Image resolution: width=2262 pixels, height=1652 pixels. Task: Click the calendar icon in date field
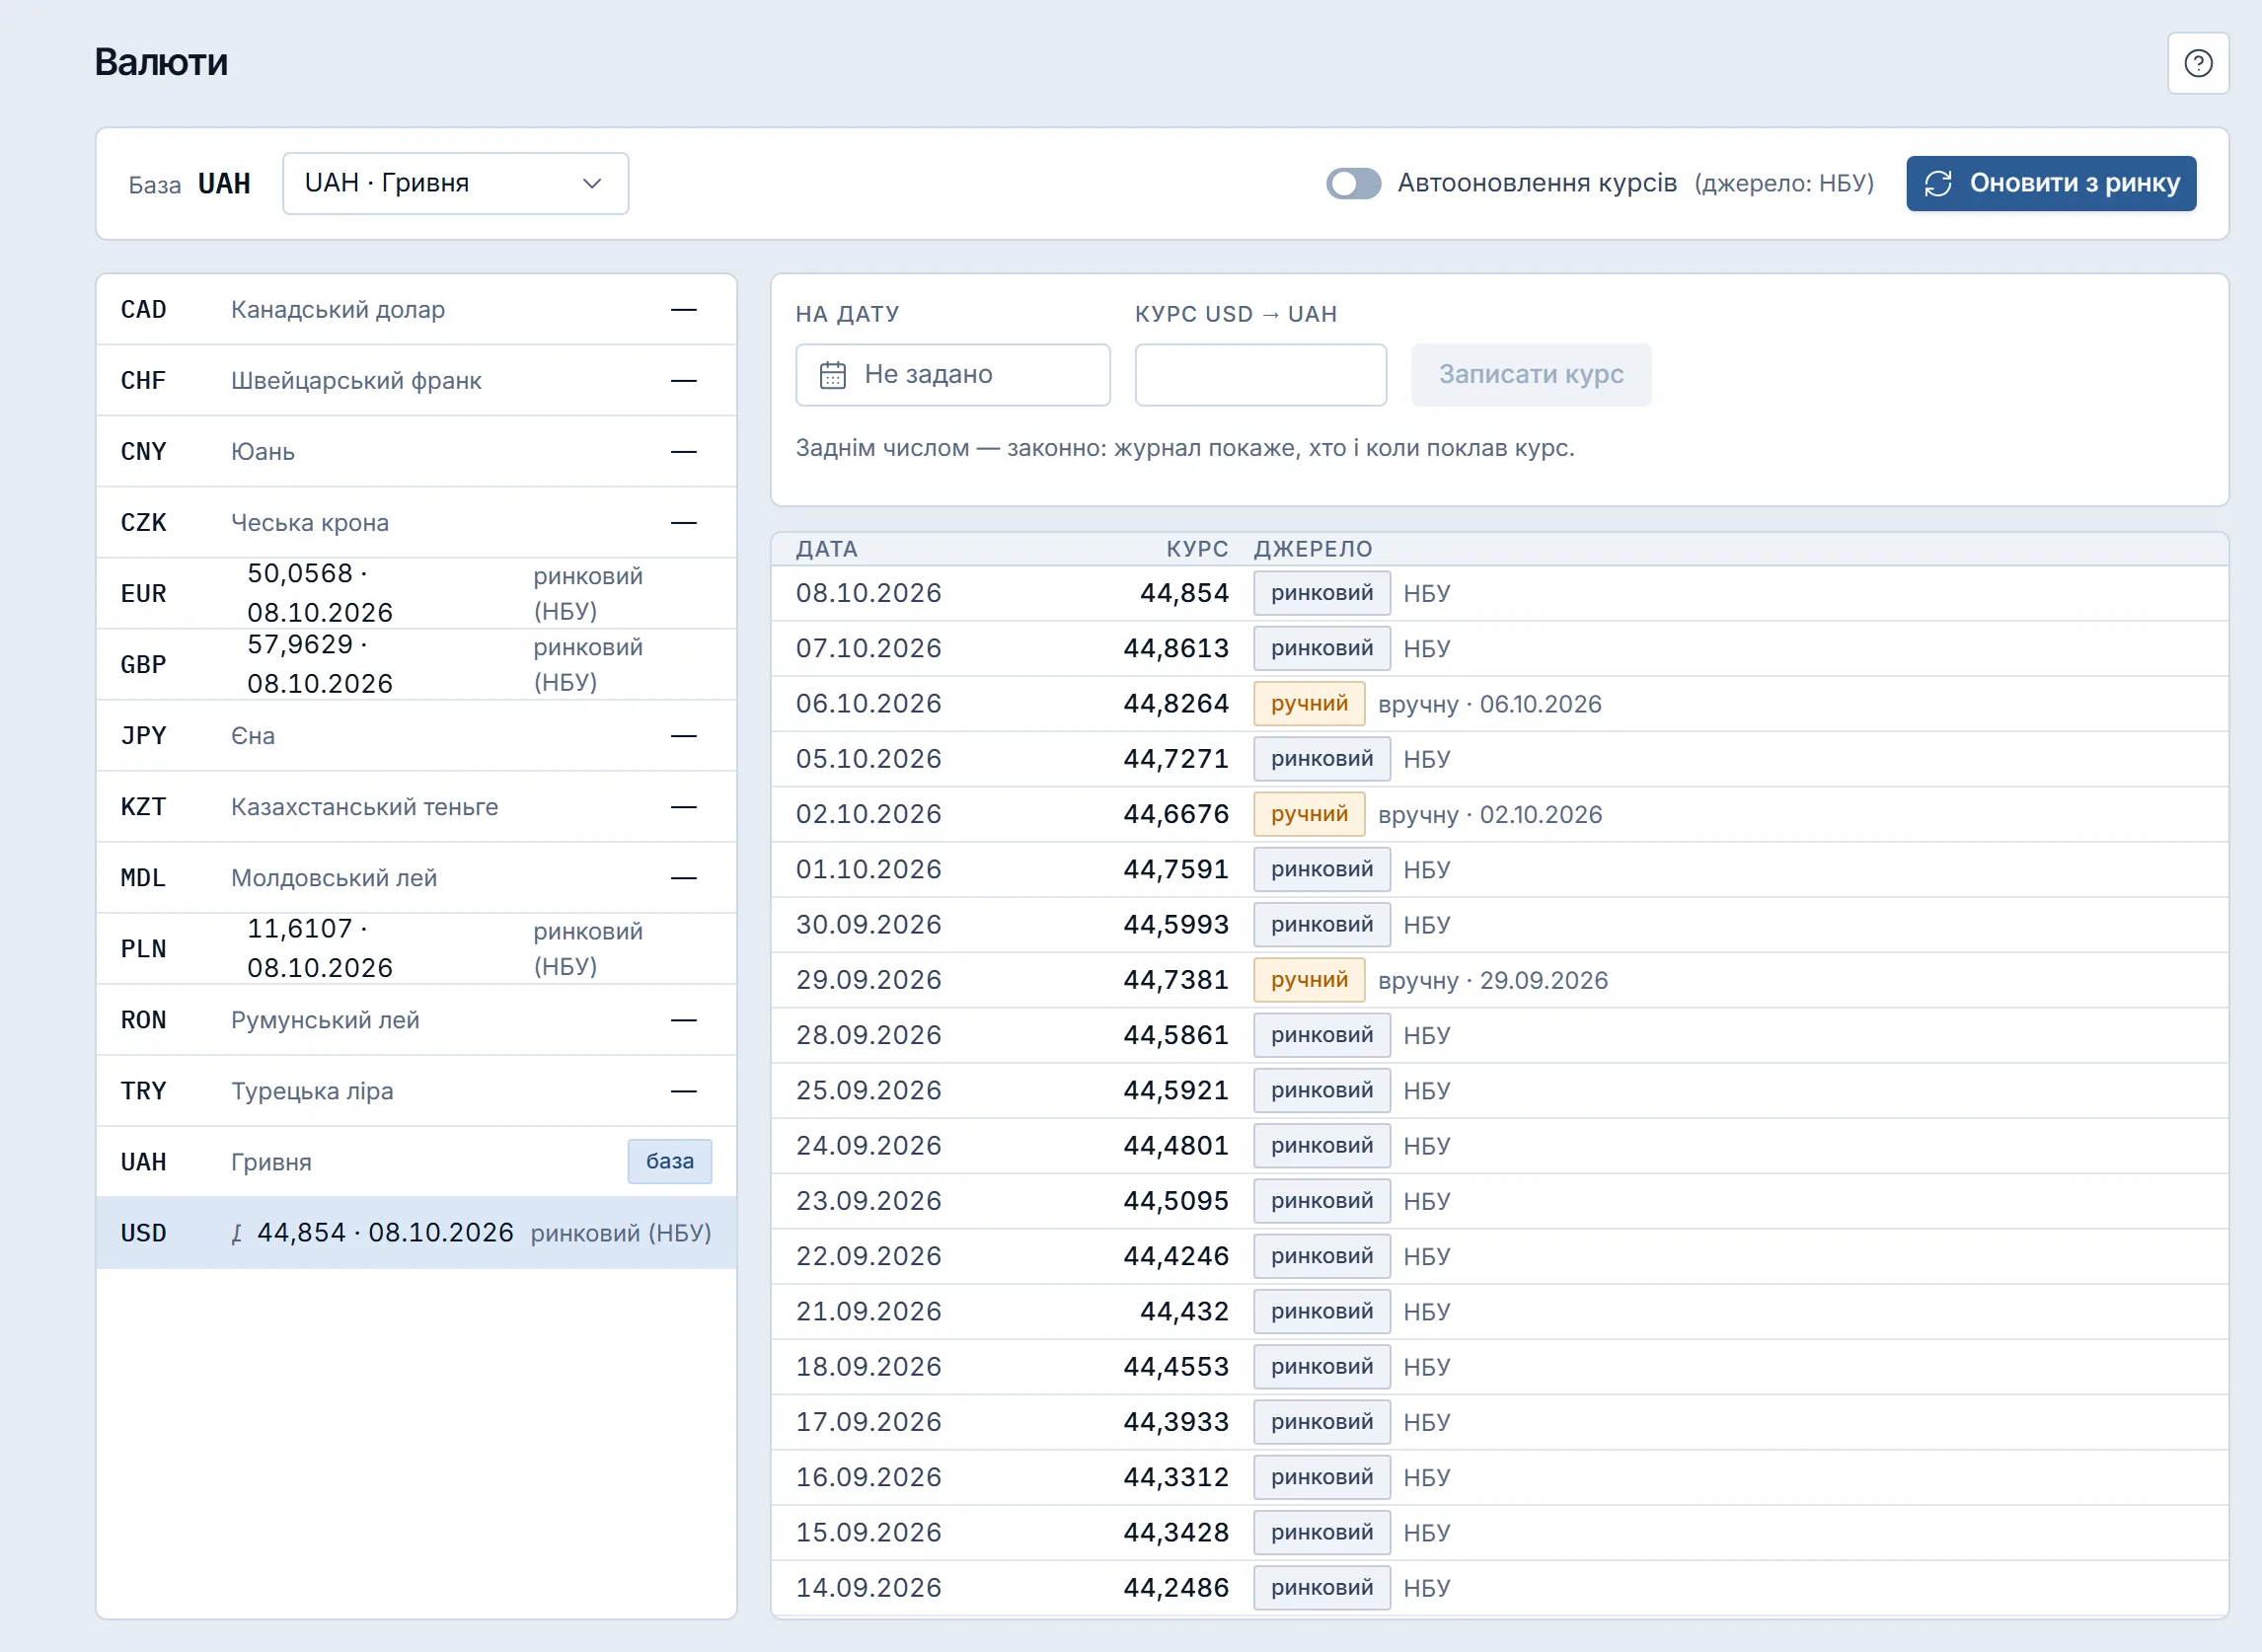pyautogui.click(x=832, y=375)
